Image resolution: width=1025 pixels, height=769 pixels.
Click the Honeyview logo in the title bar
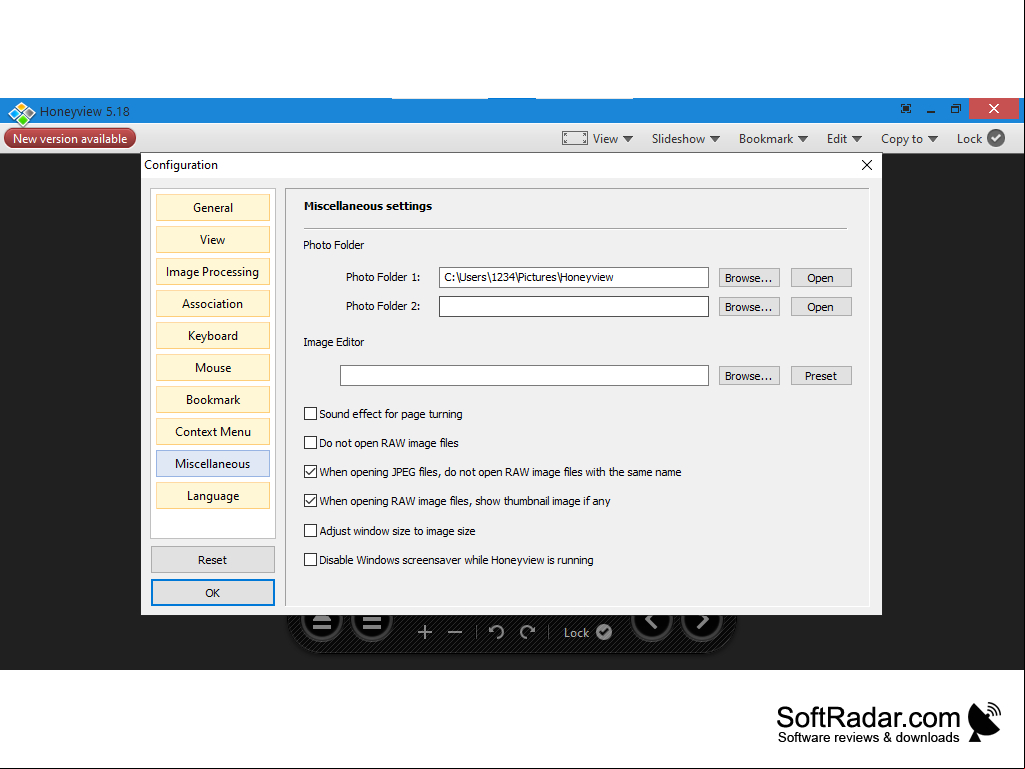coord(22,112)
